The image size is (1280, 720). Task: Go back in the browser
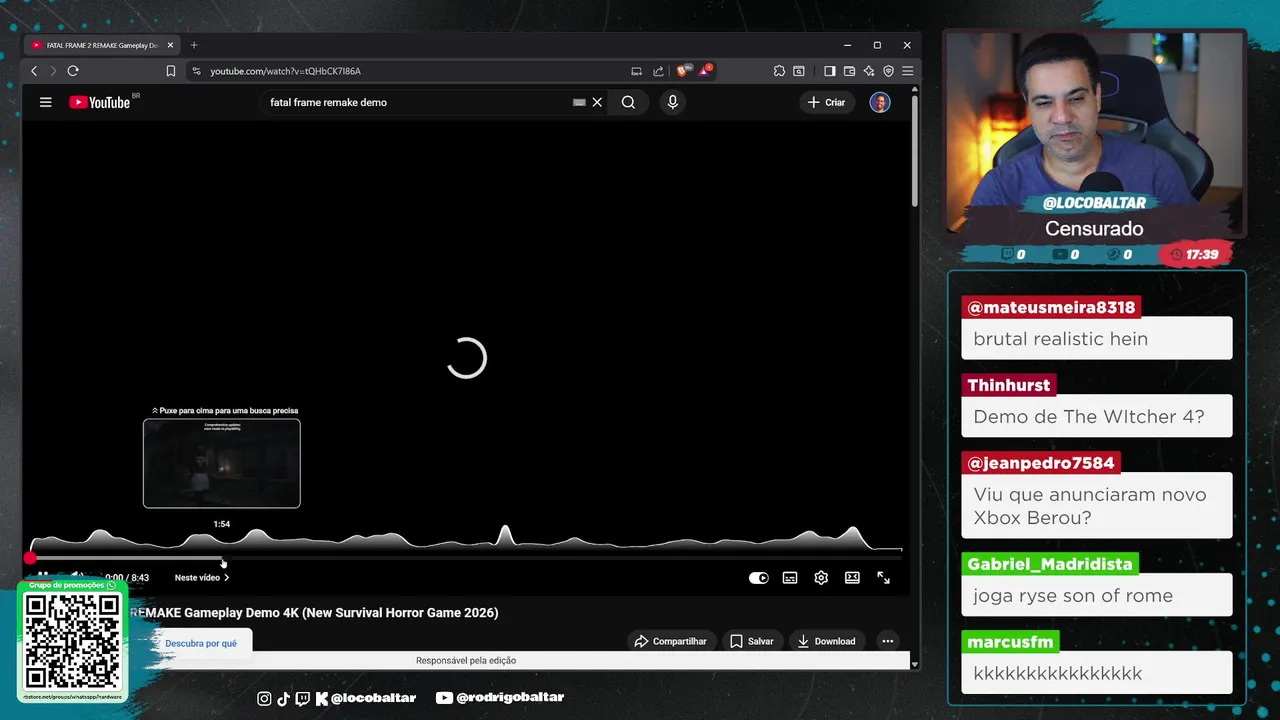pos(34,71)
